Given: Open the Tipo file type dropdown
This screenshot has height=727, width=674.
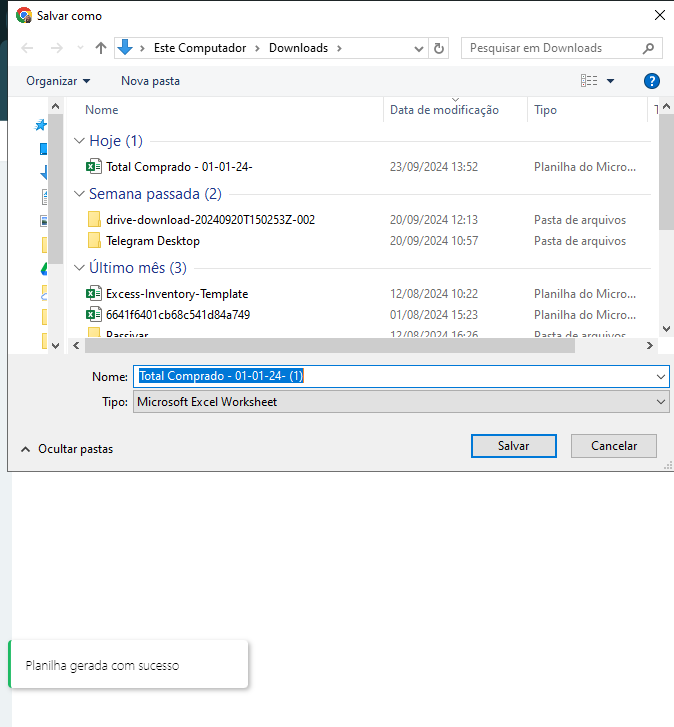Looking at the screenshot, I should 400,402.
